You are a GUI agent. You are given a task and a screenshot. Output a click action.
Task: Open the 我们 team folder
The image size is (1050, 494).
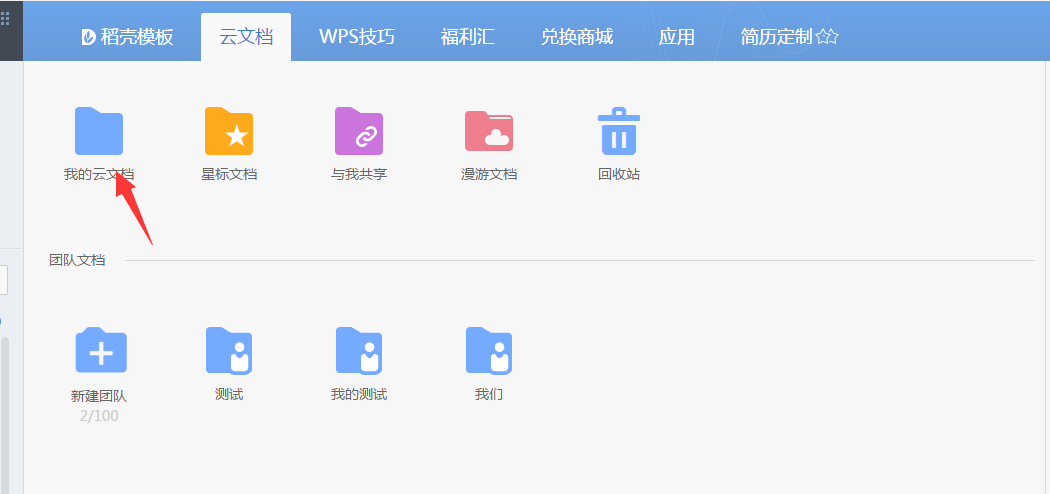(489, 350)
